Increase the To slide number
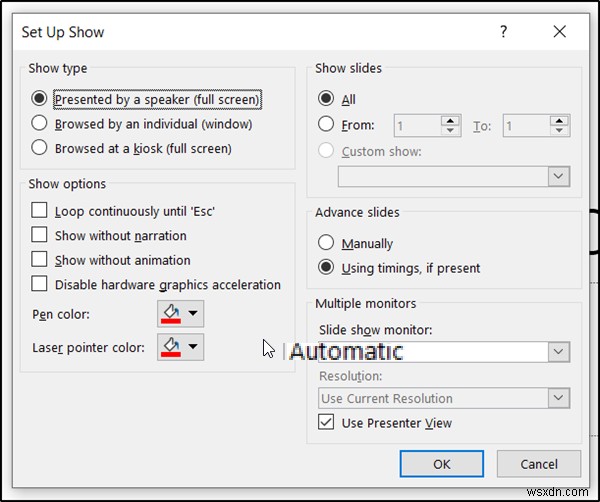 (559, 121)
